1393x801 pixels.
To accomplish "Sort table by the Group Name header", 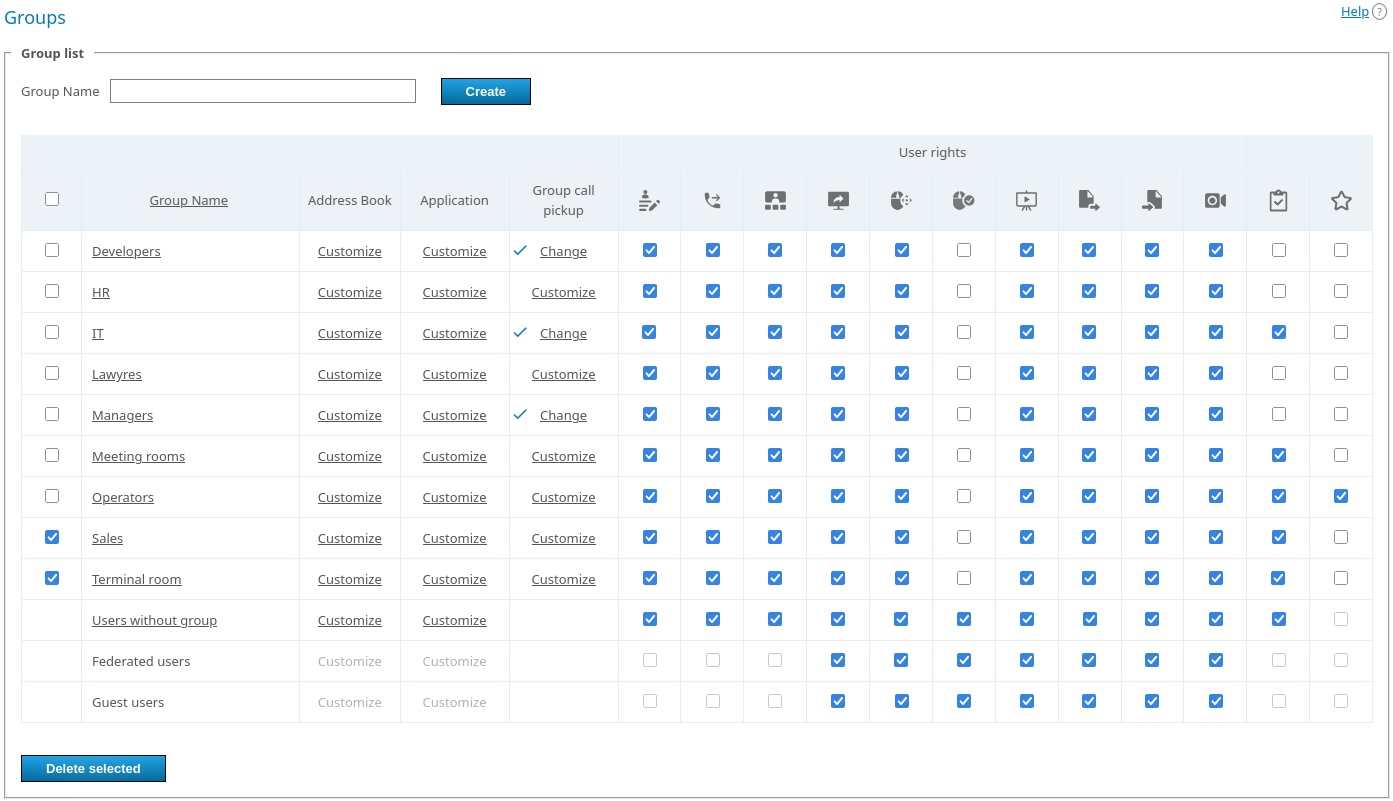I will [x=189, y=201].
